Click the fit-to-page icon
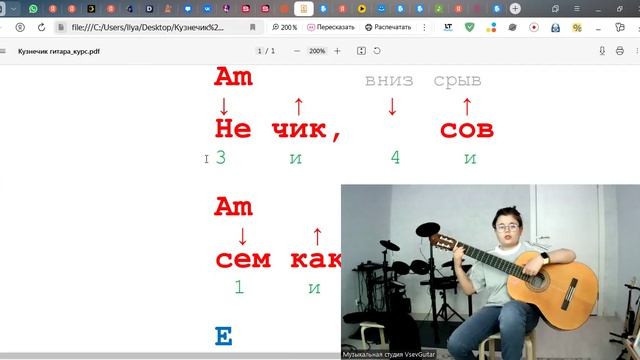The image size is (640, 360). (x=361, y=51)
